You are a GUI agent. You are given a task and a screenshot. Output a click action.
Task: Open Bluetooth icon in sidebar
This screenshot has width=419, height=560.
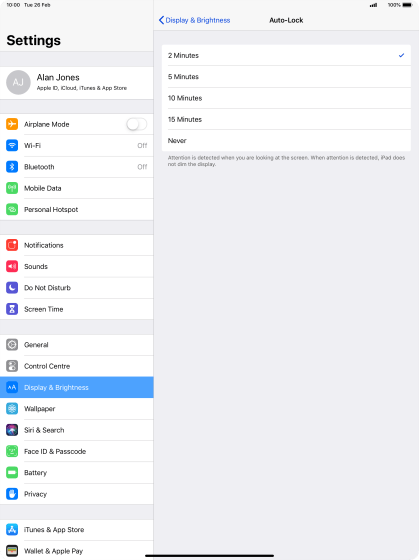12,167
